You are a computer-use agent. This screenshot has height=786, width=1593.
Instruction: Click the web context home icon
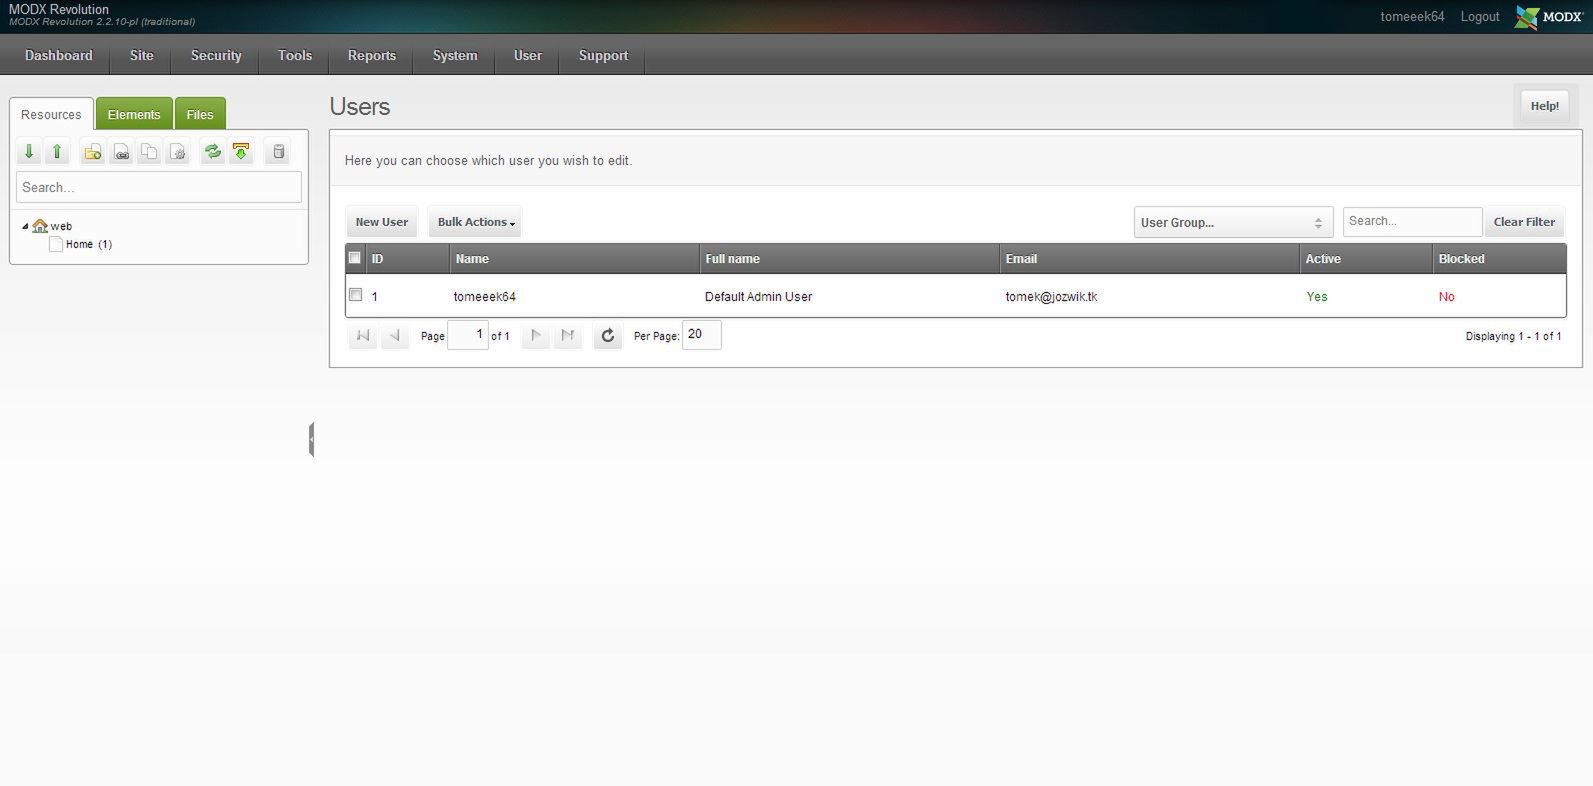point(40,226)
